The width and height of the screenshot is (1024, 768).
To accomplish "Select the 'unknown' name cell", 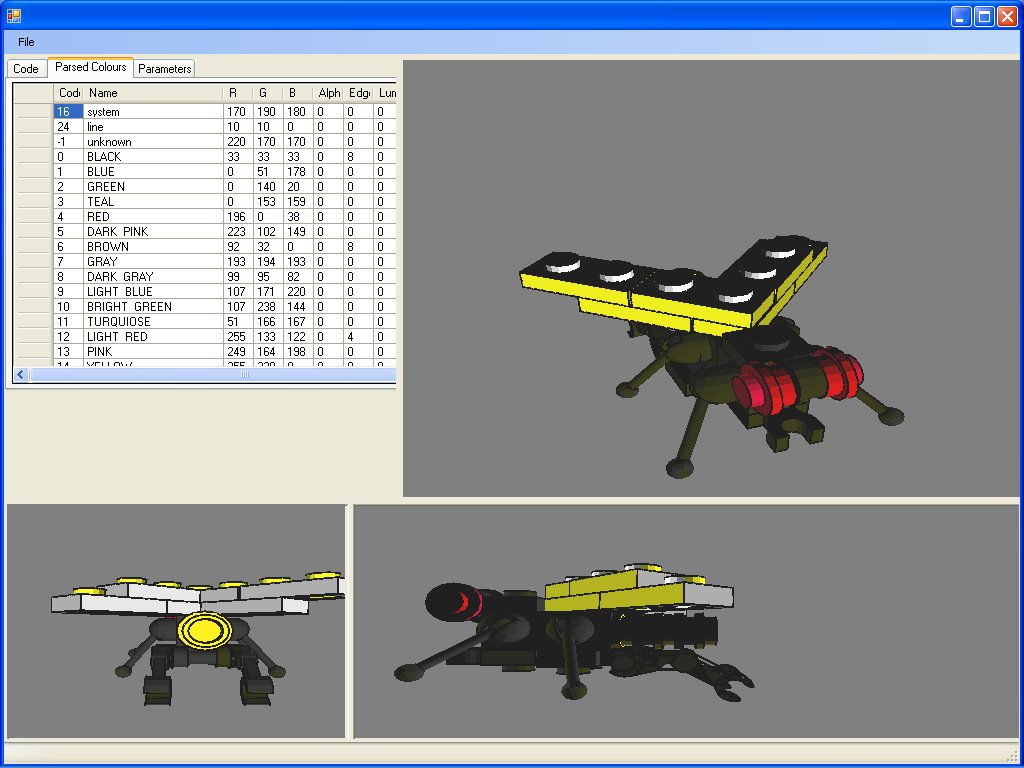I will point(153,142).
